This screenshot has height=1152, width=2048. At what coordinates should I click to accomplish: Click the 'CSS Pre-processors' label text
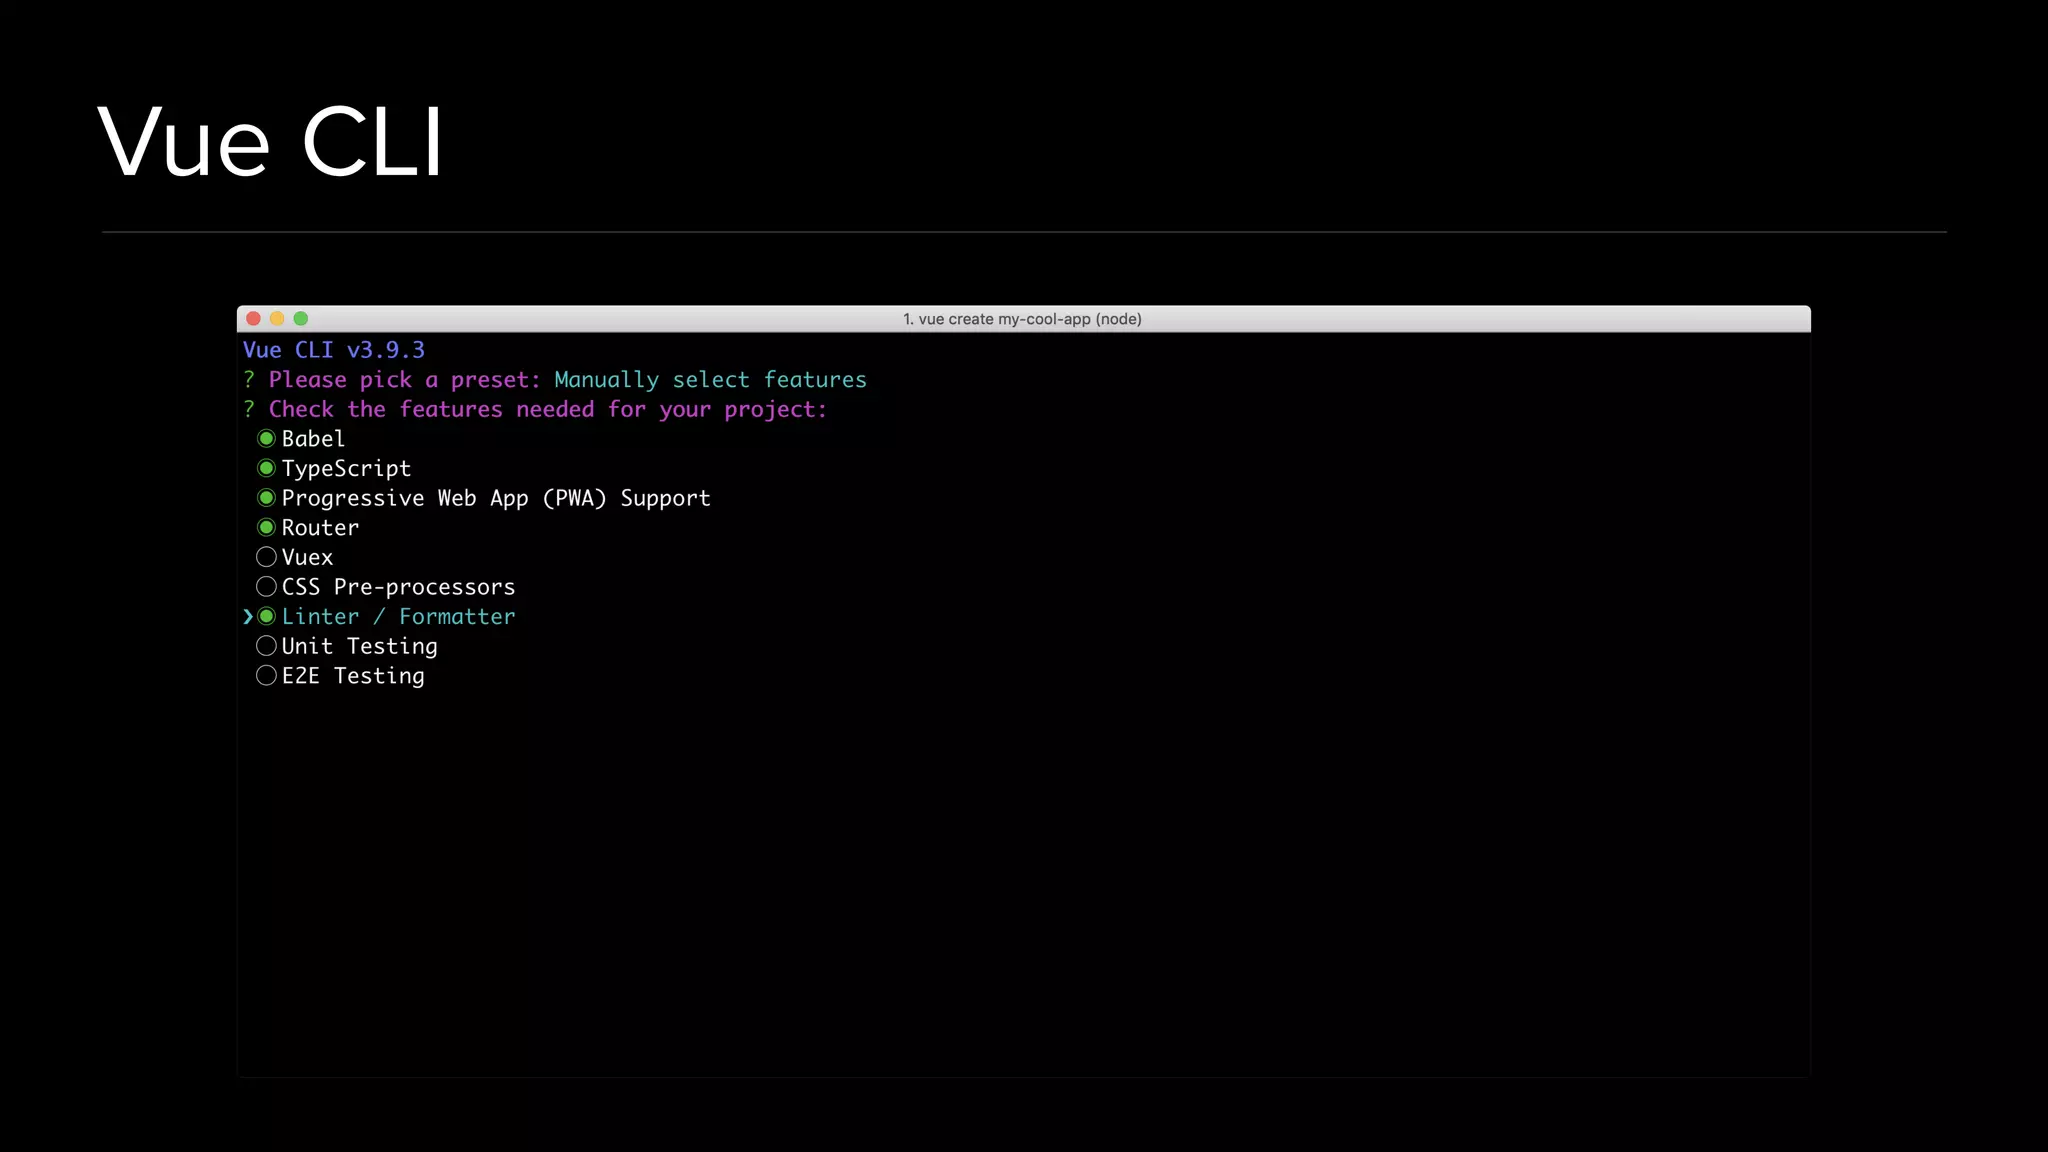tap(398, 587)
